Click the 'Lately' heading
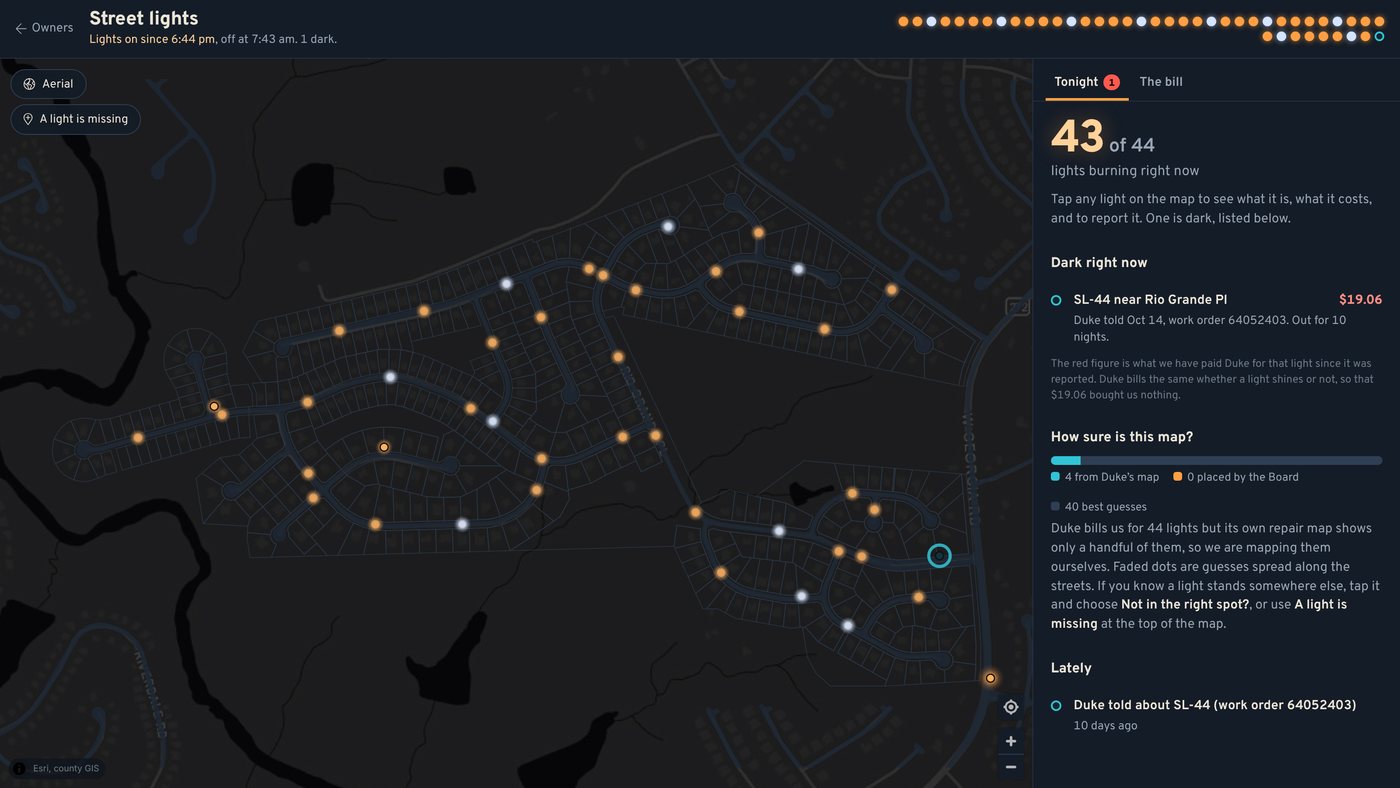 [x=1071, y=668]
